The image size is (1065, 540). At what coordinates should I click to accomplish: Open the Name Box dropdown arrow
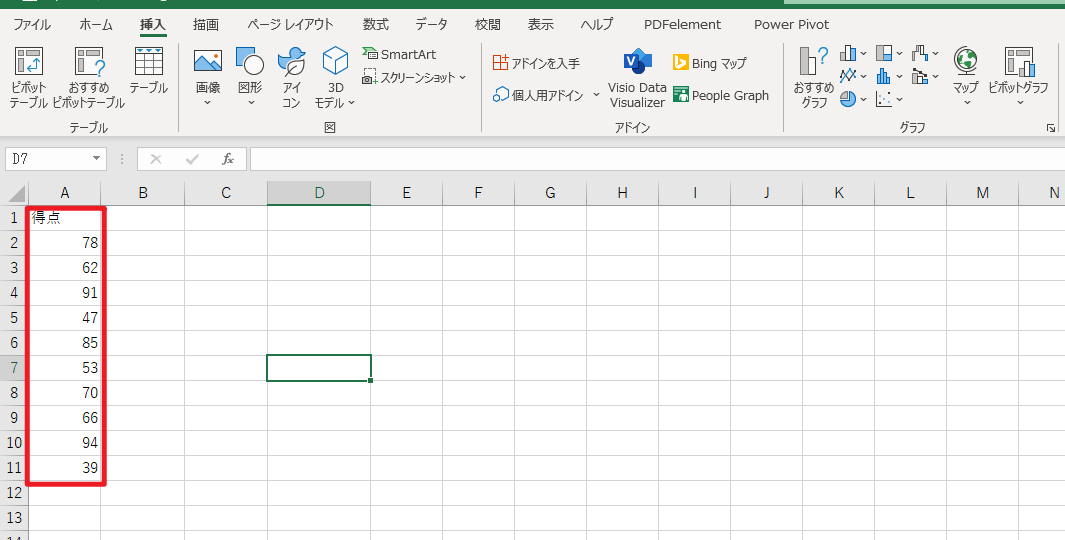tap(96, 159)
